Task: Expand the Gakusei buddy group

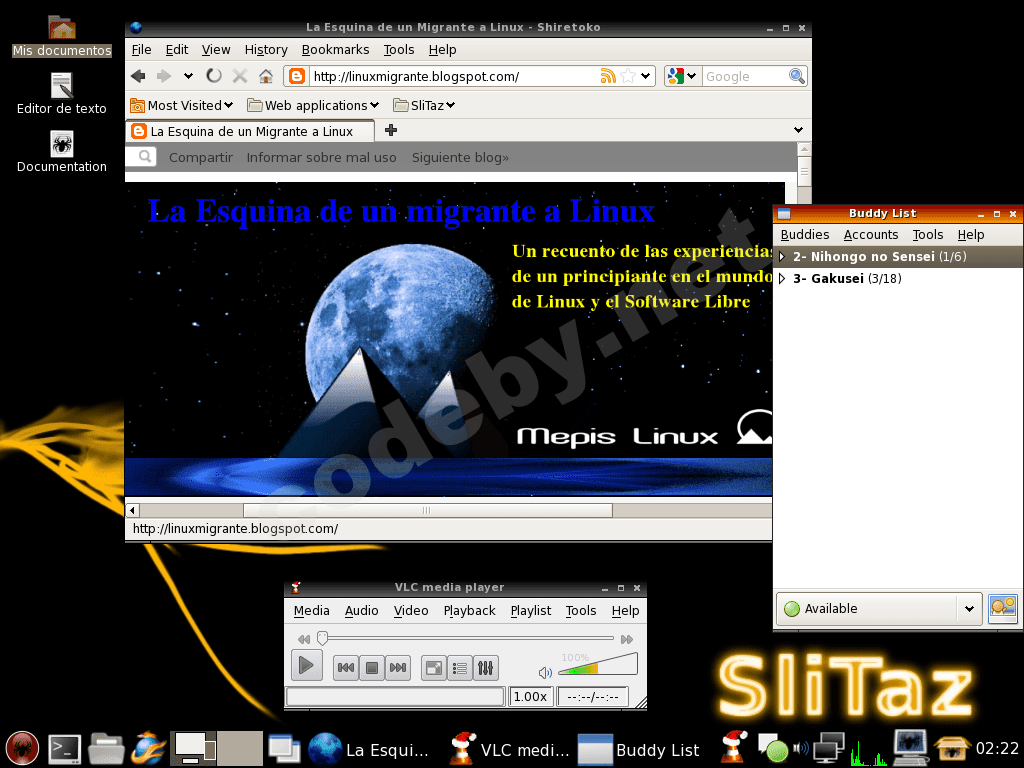Action: (782, 279)
